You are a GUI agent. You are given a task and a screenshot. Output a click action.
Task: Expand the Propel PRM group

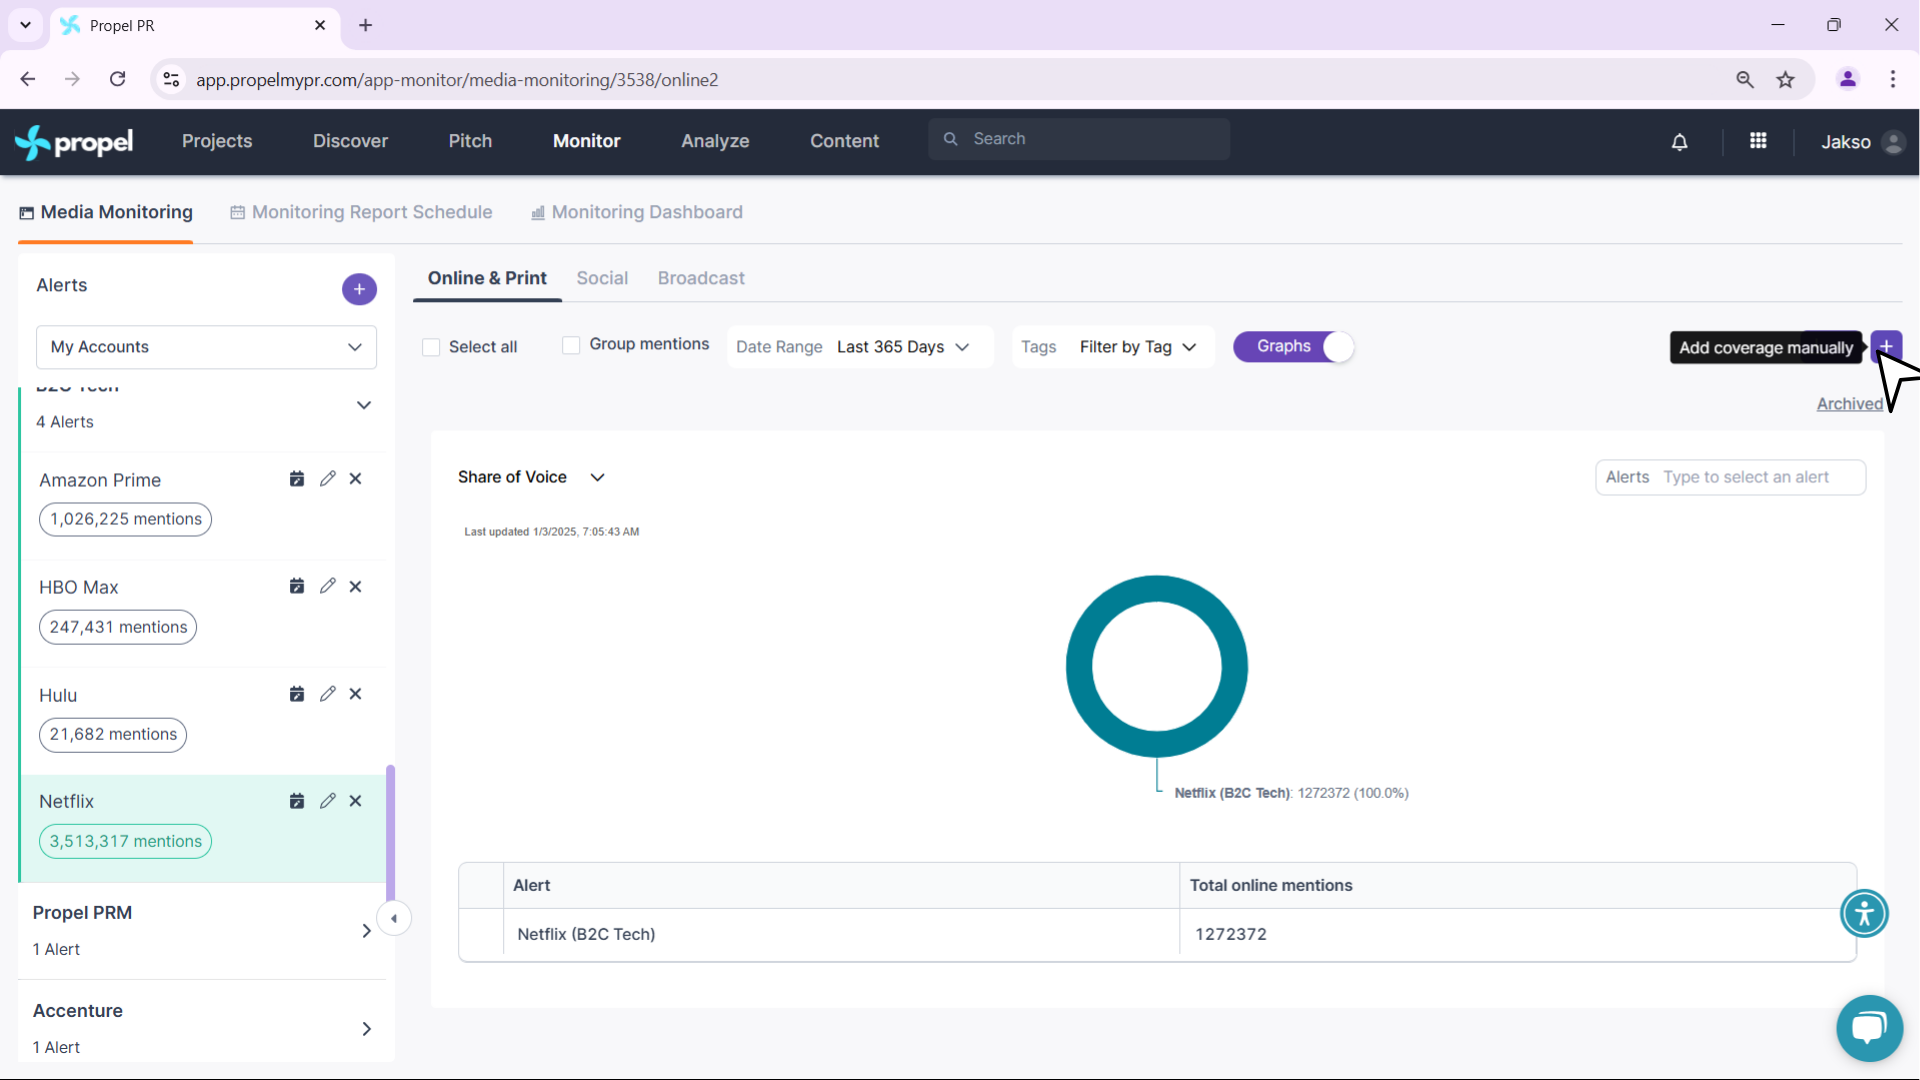366,931
